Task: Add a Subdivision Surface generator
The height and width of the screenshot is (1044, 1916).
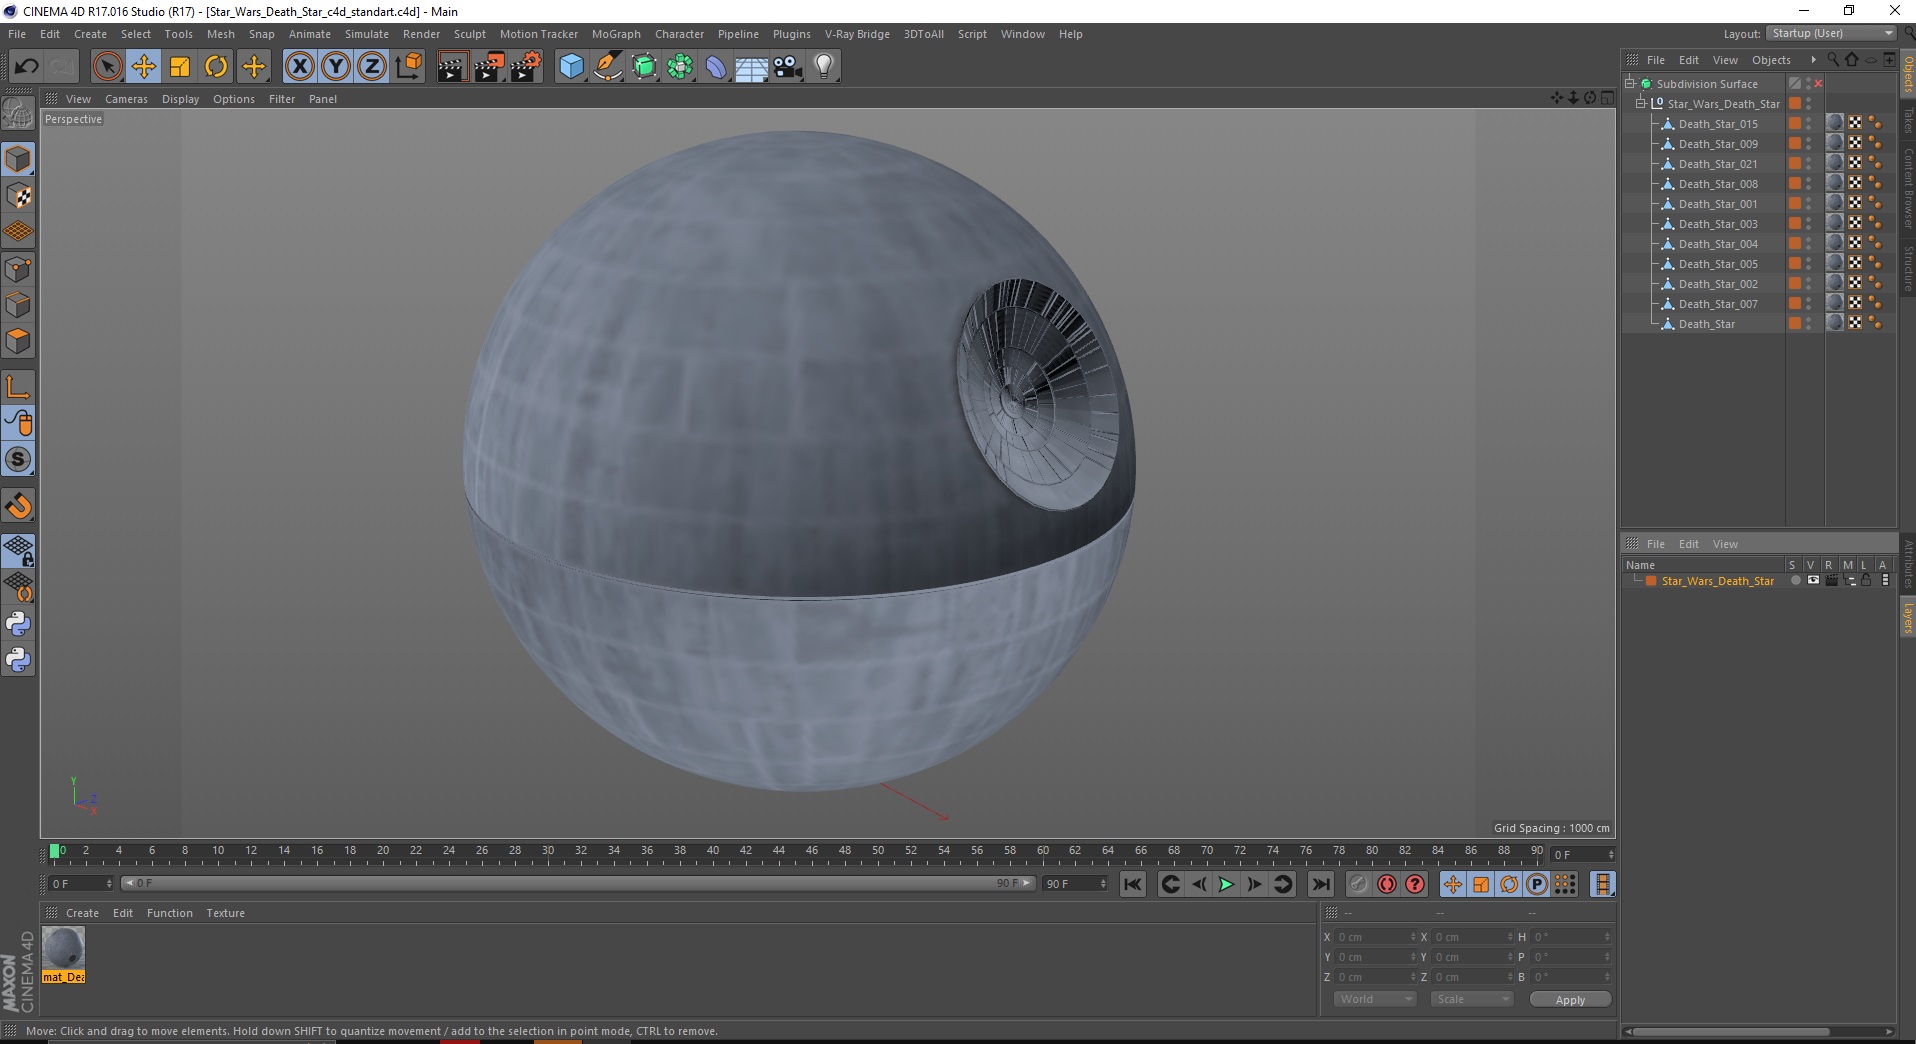Action: point(644,67)
